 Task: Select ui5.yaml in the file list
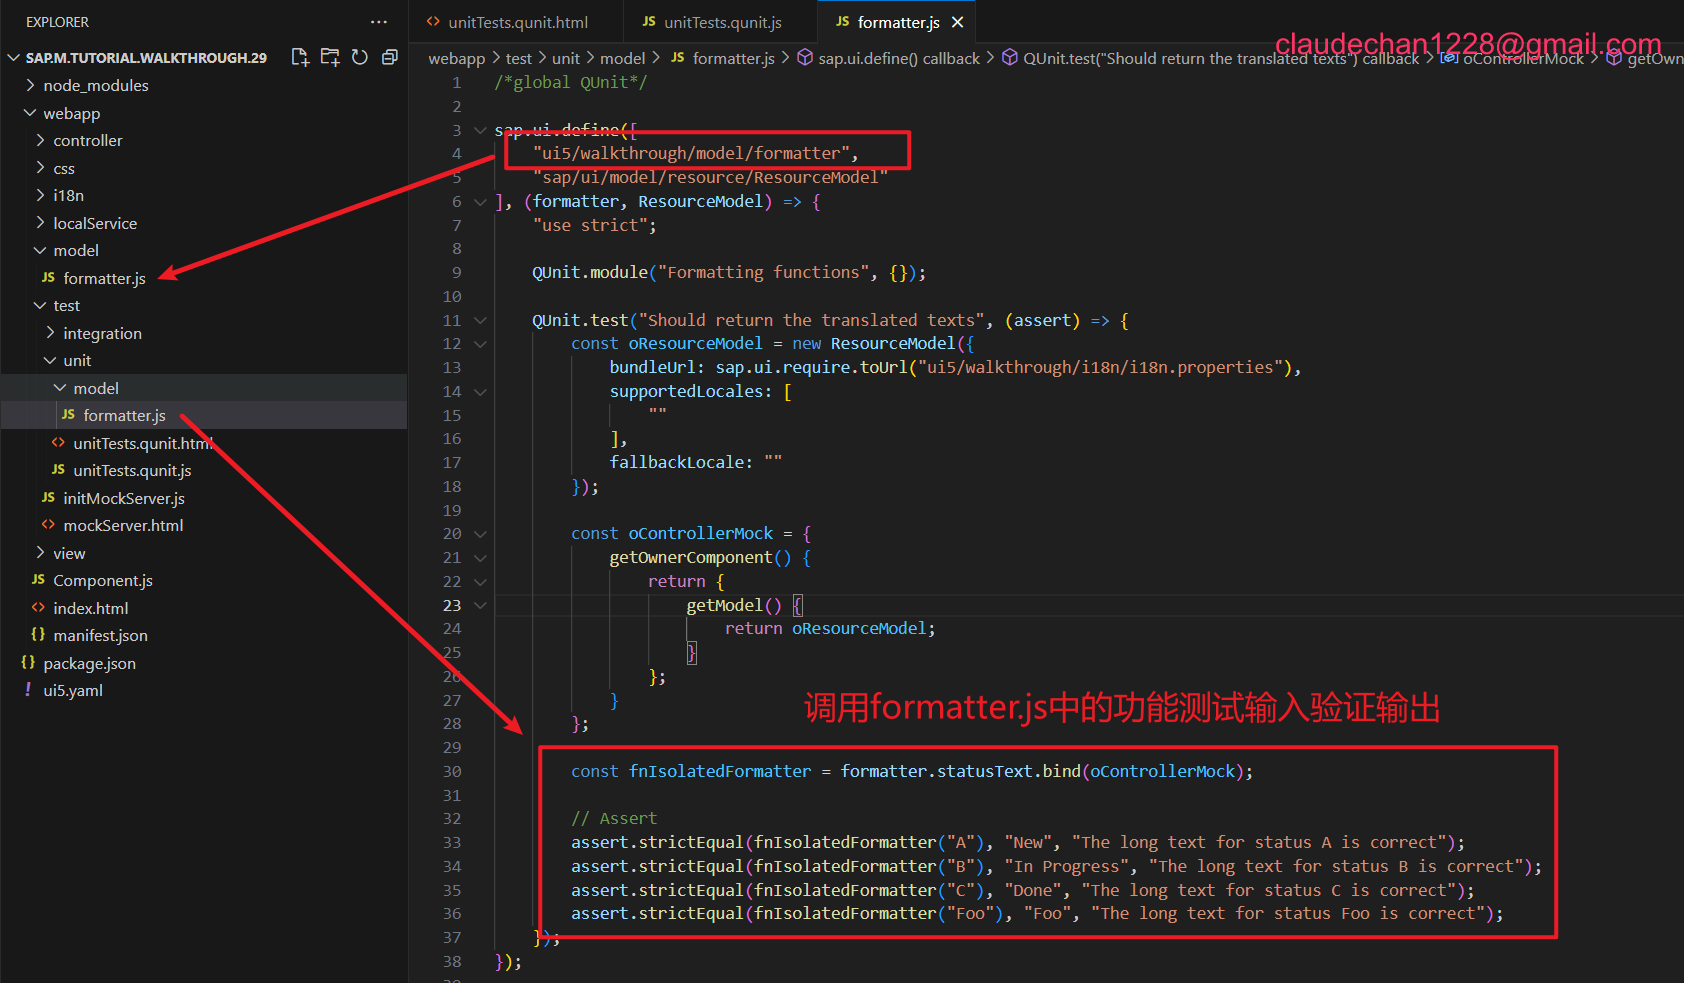[x=73, y=691]
